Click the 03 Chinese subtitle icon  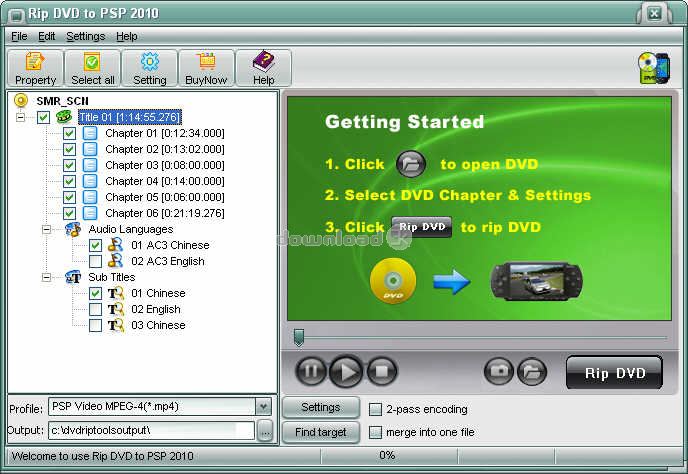(116, 325)
